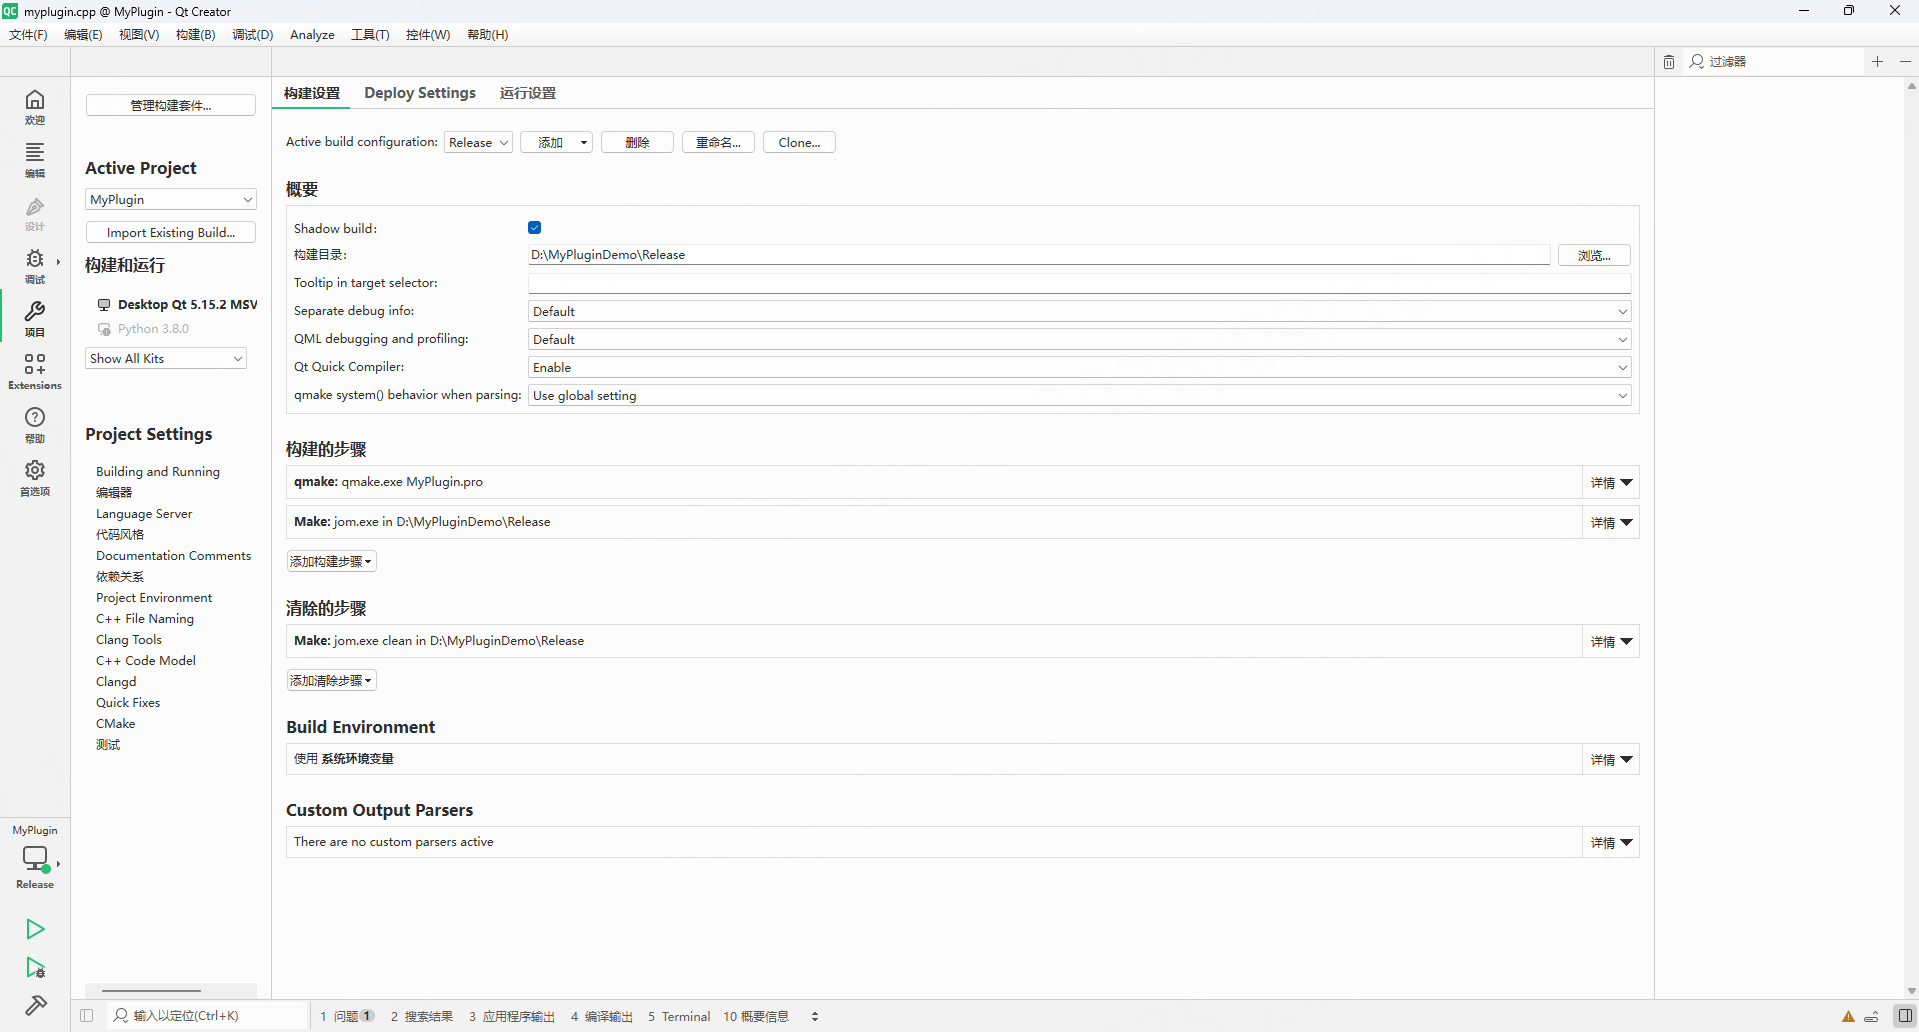Open Separate debug info dropdown
The width and height of the screenshot is (1919, 1032).
click(1080, 312)
